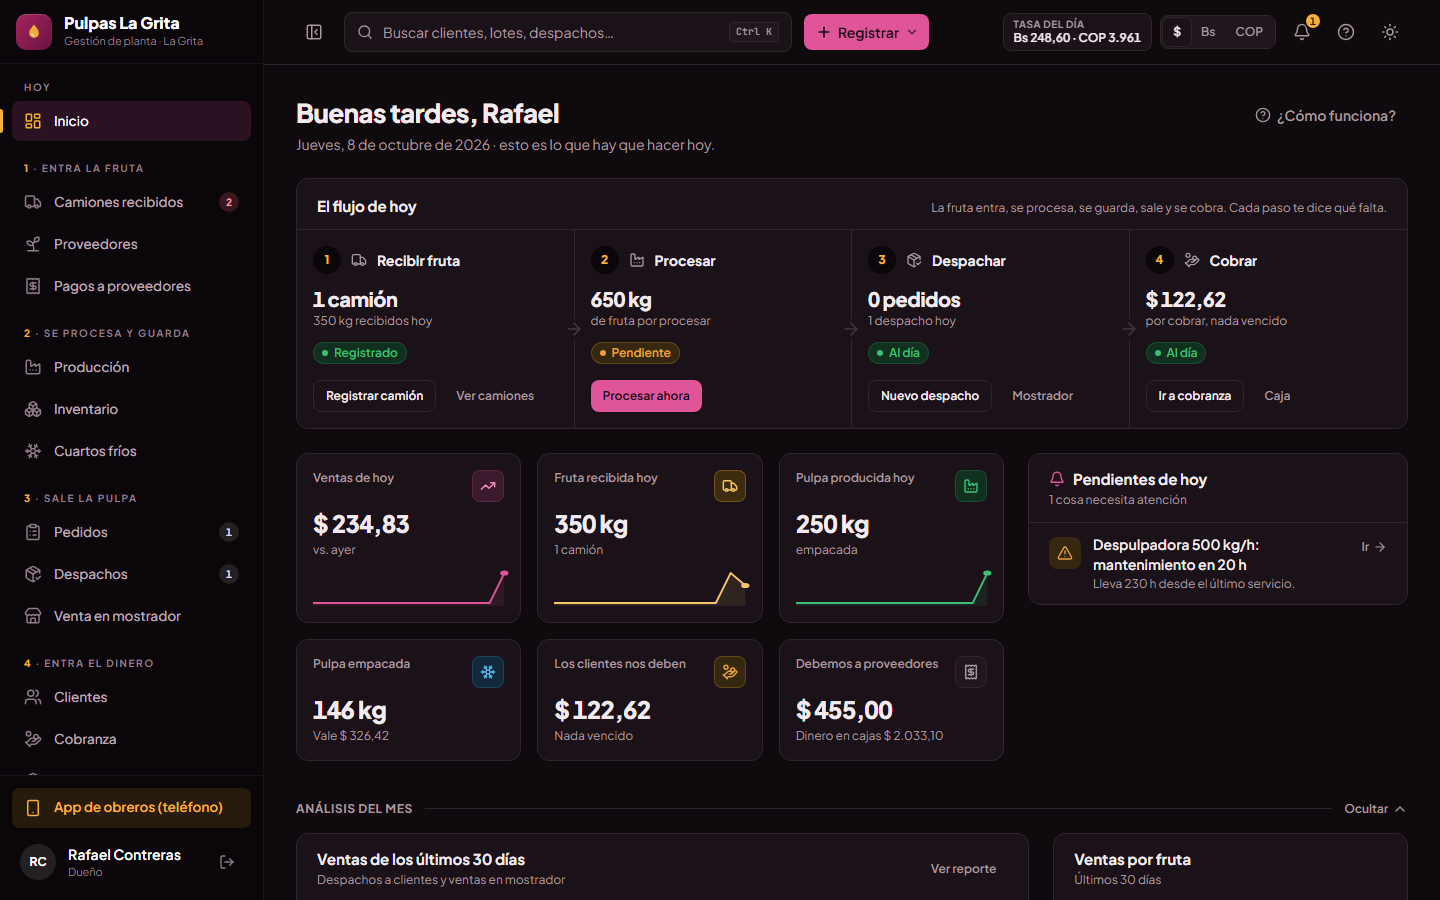Click ¿Cómo funciona? help link
Viewport: 1440px width, 900px height.
pyautogui.click(x=1325, y=116)
